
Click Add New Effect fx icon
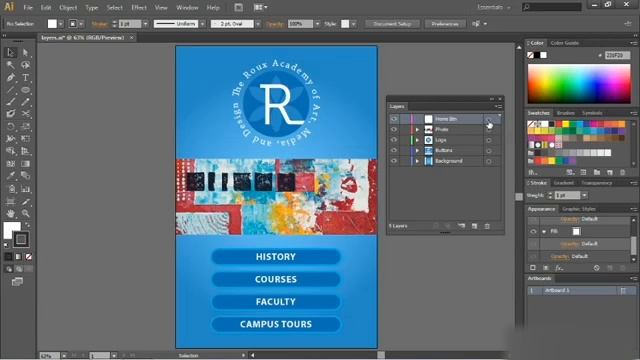point(559,268)
